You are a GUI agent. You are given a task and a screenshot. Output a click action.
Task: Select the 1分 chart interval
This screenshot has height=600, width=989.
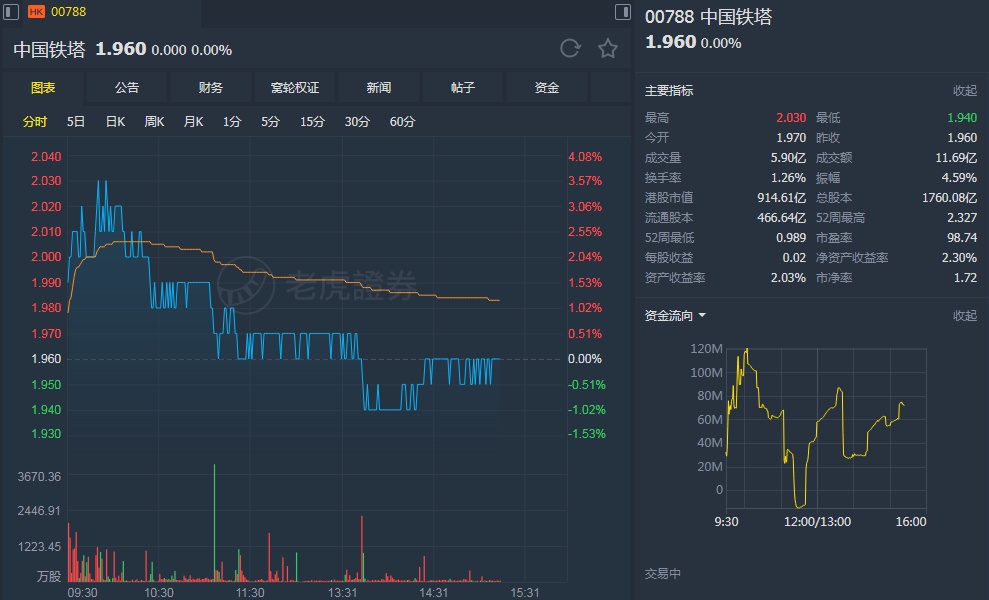point(231,122)
